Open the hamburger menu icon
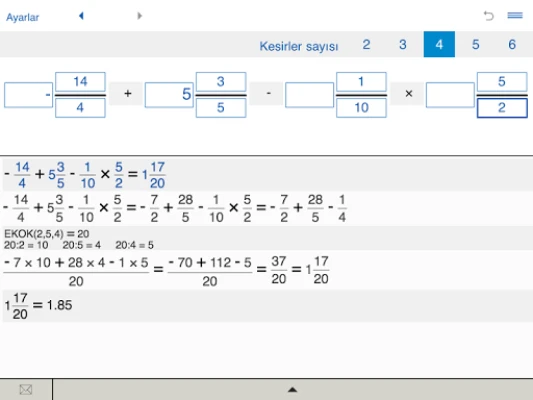The height and width of the screenshot is (400, 533). point(515,15)
